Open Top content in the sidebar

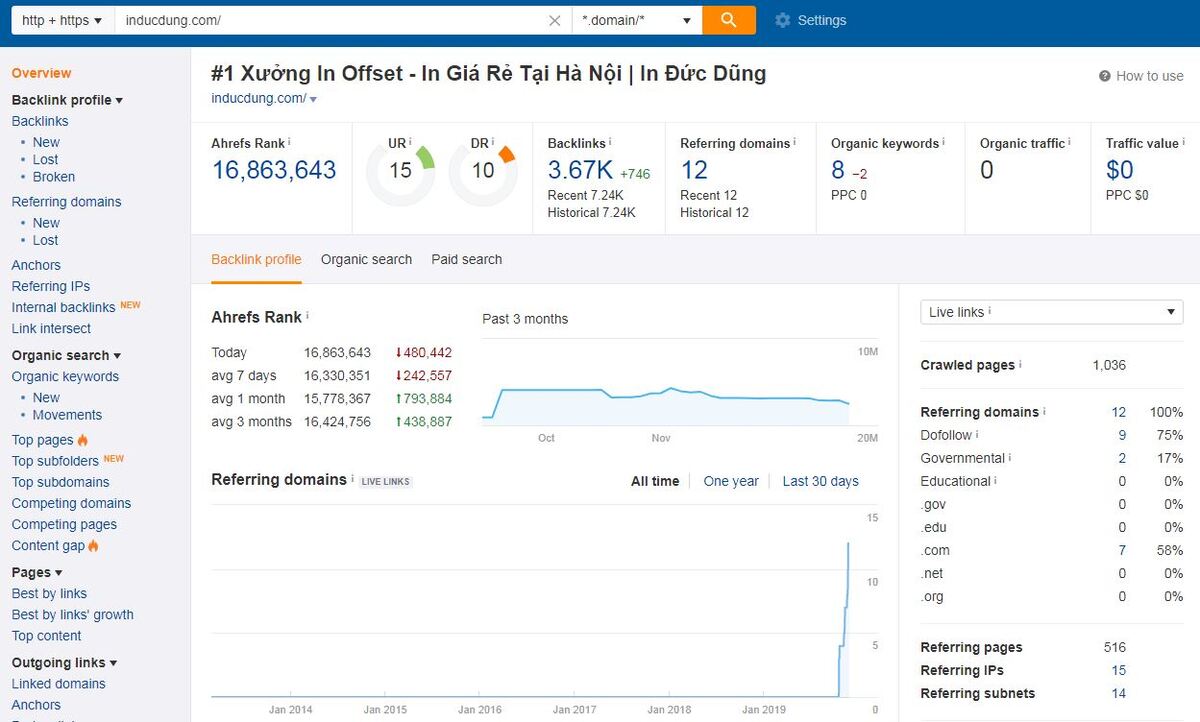(x=46, y=635)
